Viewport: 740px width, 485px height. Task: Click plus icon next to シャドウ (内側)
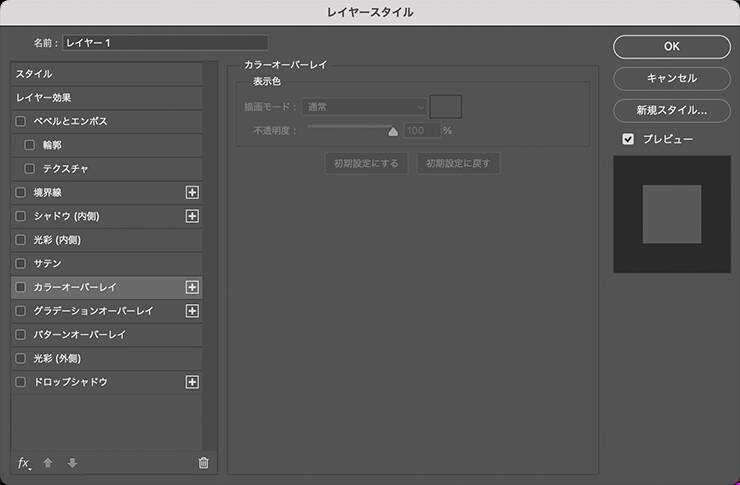[192, 216]
